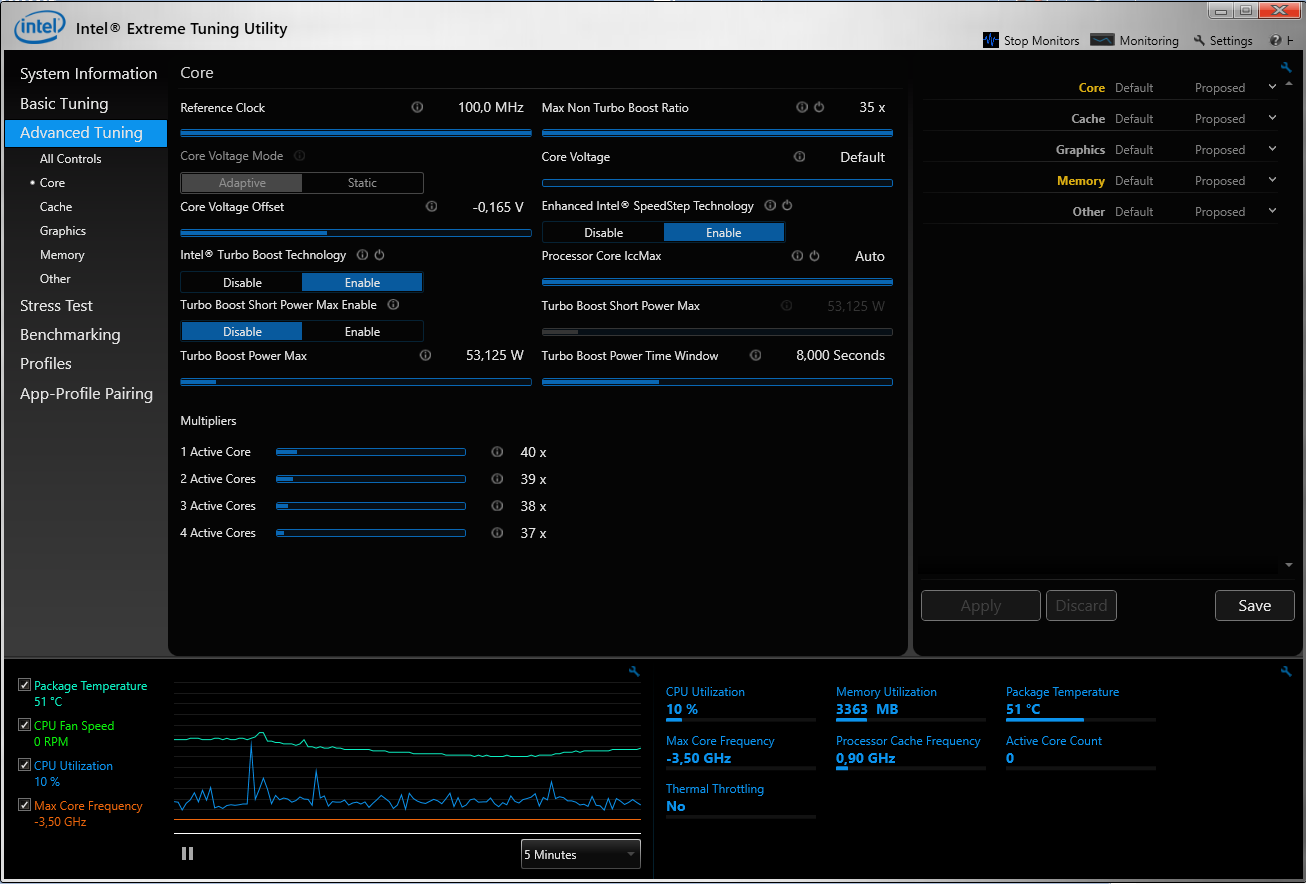Open Benchmarking section
Viewport: 1306px width, 884px height.
tap(70, 335)
